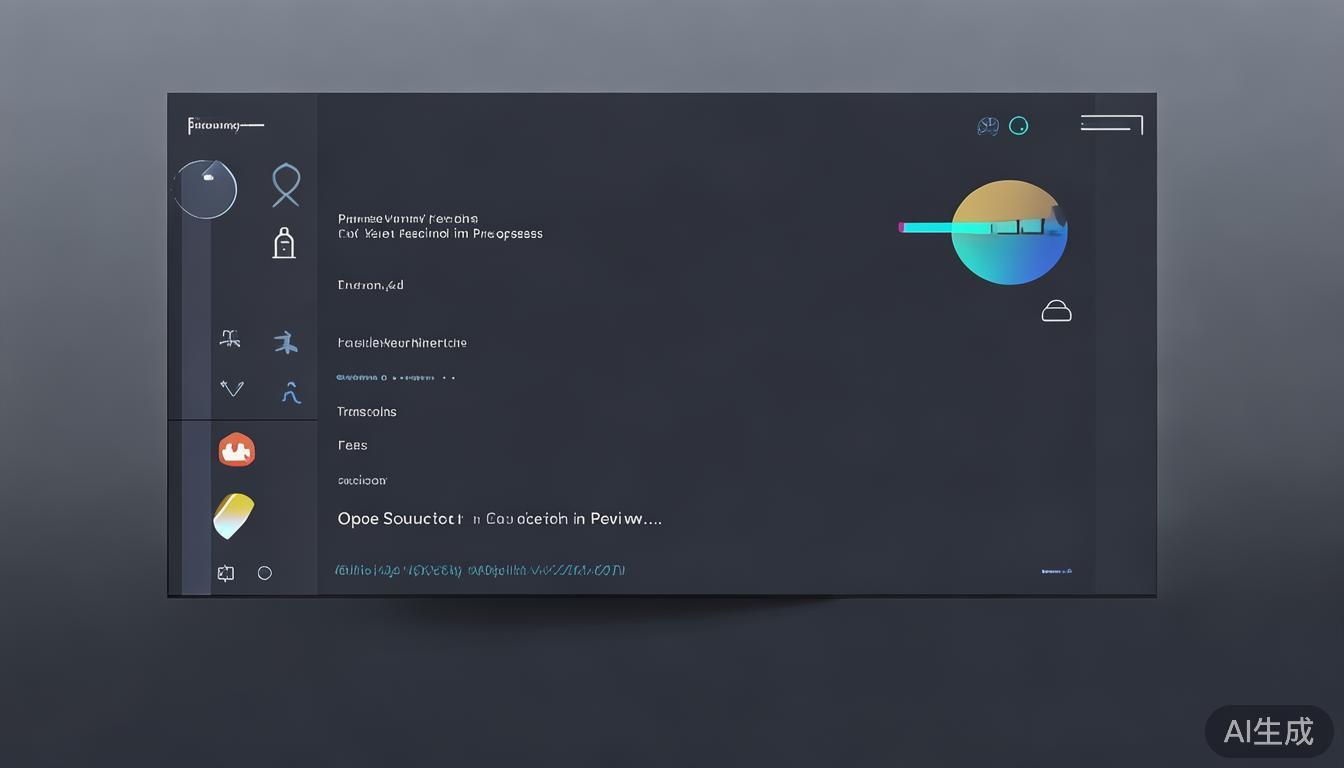The width and height of the screenshot is (1344, 768).
Task: Click the white dome icon below the gradient circle
Action: [x=1056, y=311]
